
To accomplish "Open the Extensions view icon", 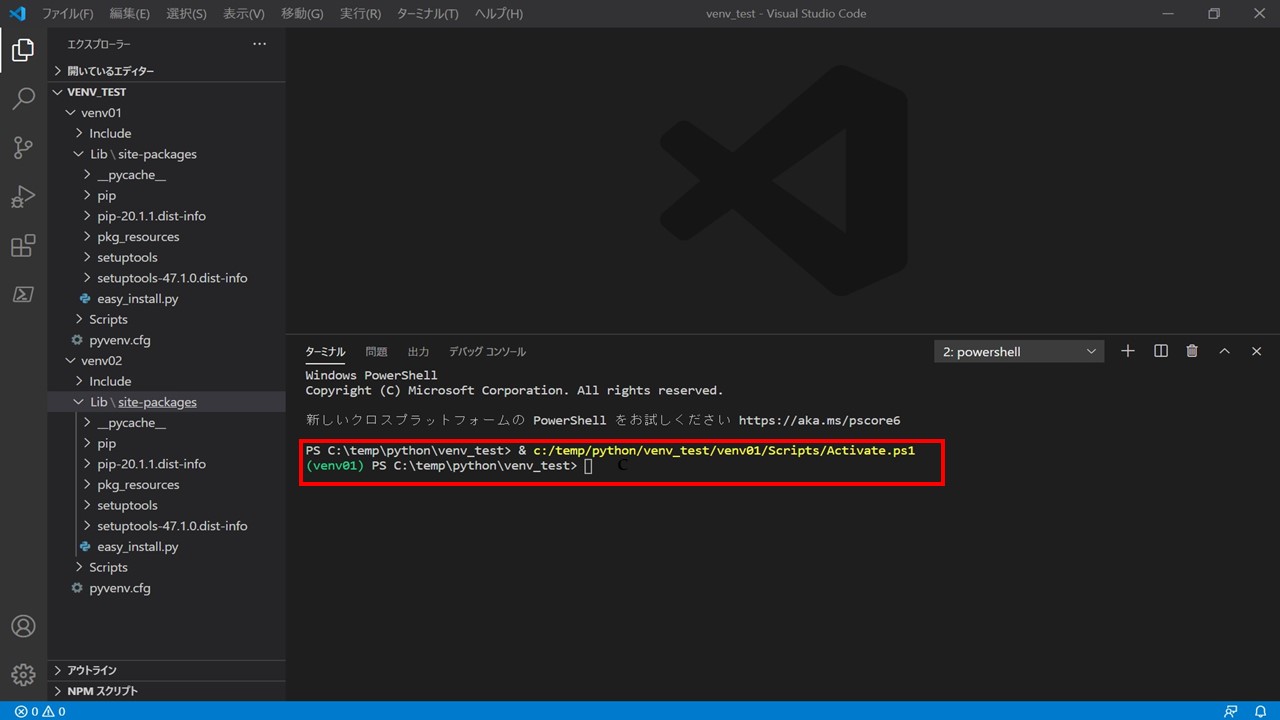I will click(x=22, y=245).
